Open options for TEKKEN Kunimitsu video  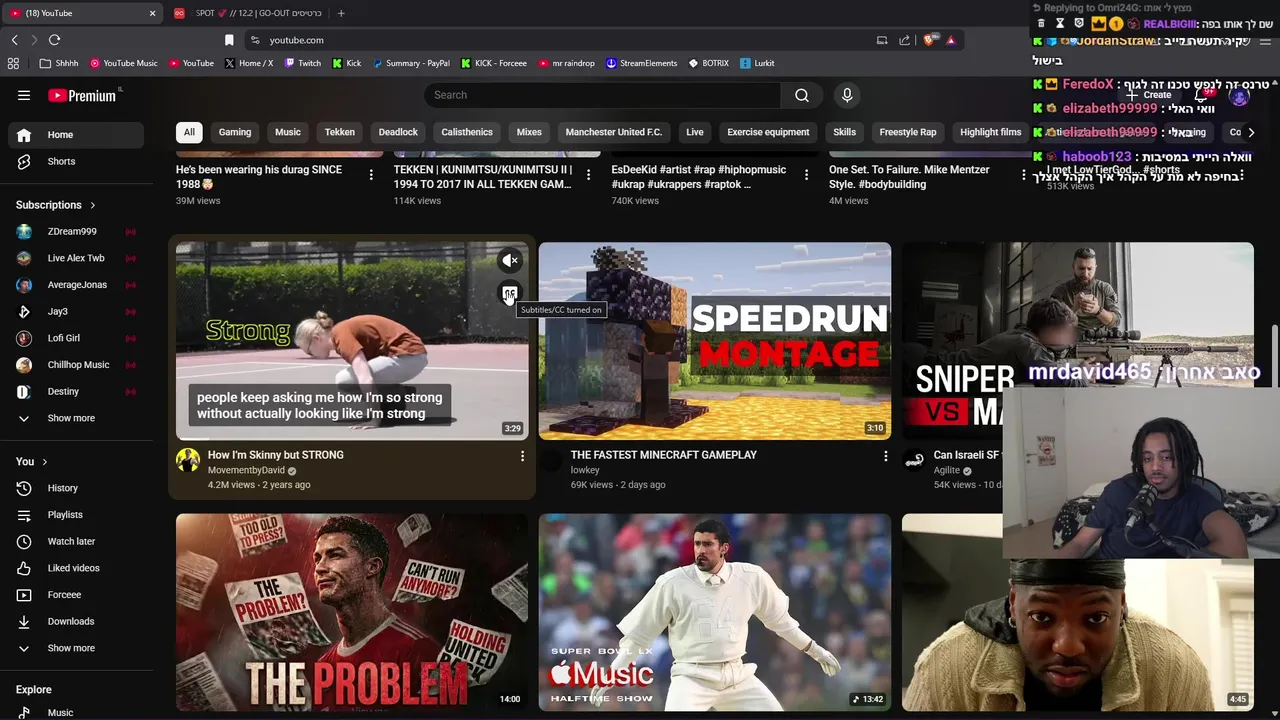[x=588, y=175]
